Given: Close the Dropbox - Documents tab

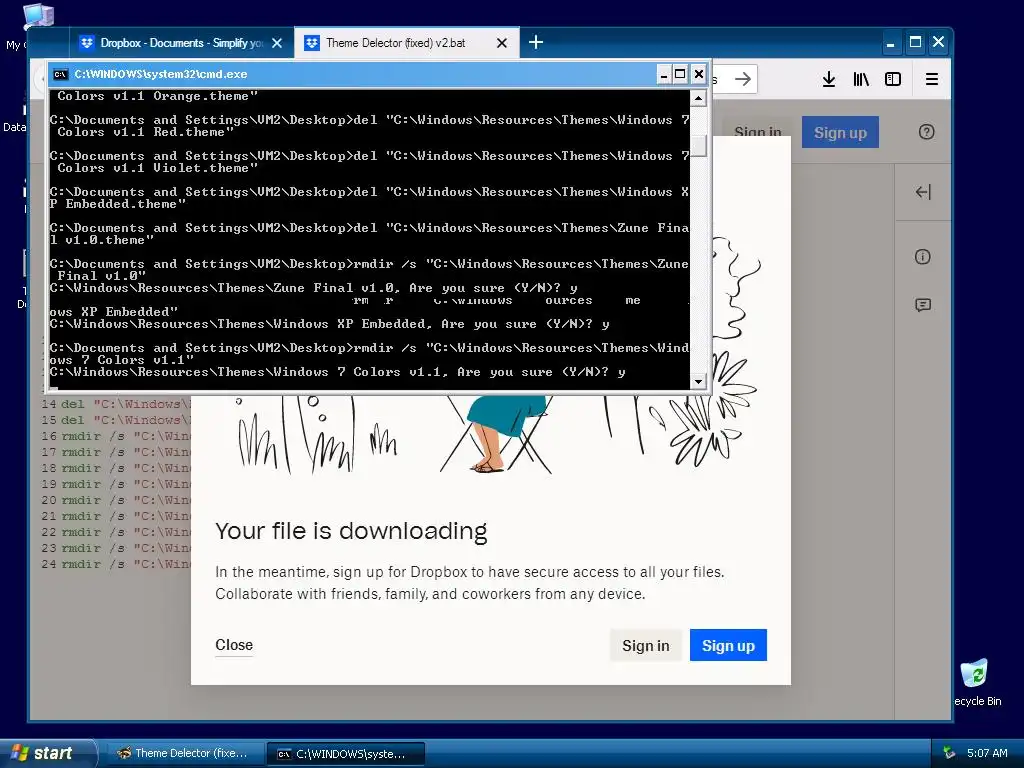Looking at the screenshot, I should [x=277, y=43].
